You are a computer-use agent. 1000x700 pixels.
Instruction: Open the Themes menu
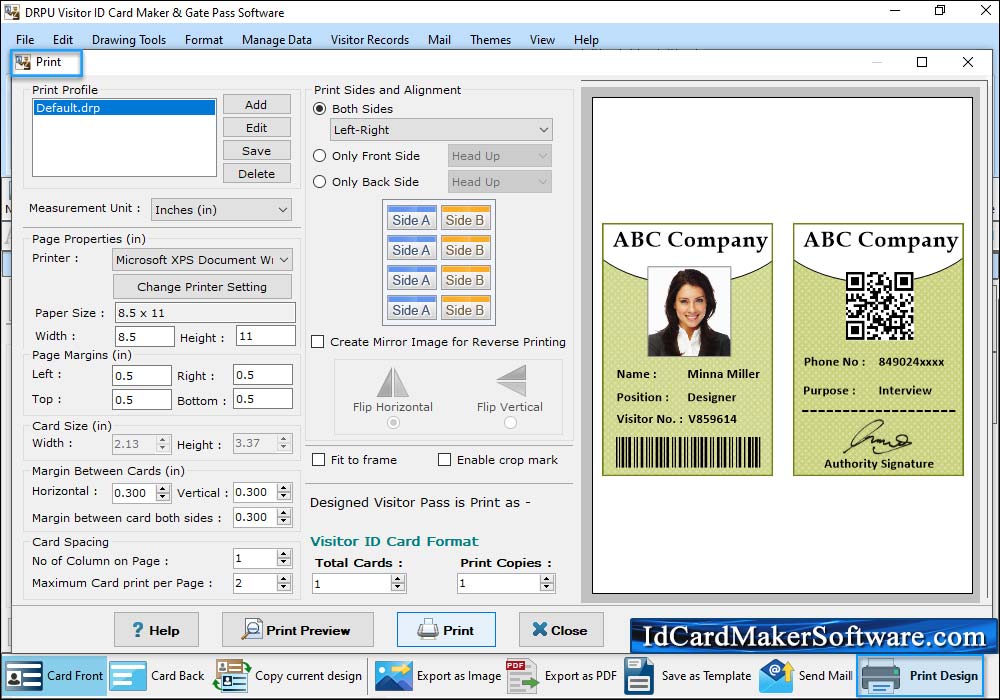(x=490, y=40)
